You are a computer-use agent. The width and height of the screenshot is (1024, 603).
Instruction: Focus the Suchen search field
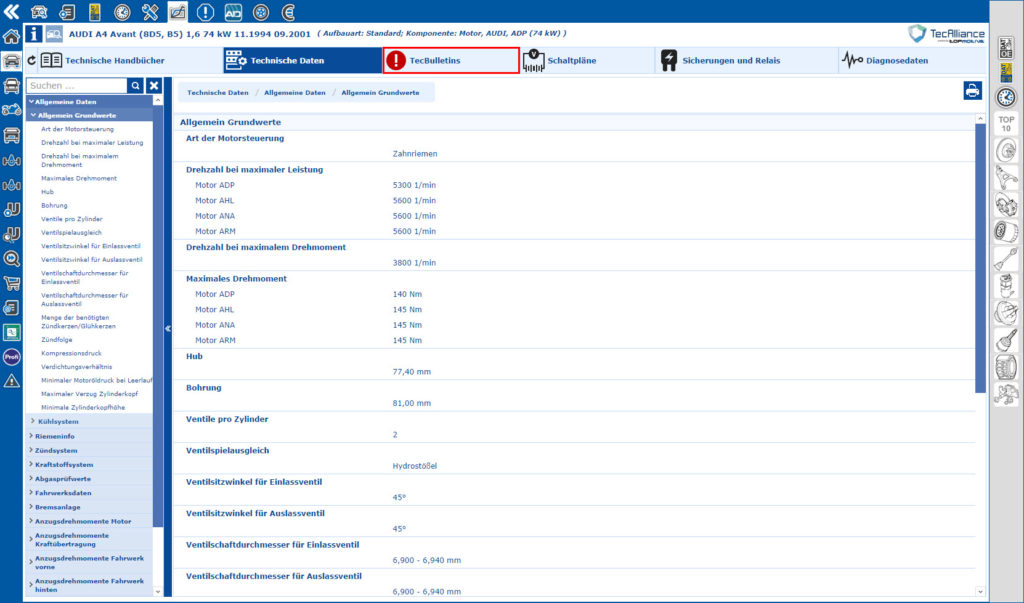[x=77, y=86]
